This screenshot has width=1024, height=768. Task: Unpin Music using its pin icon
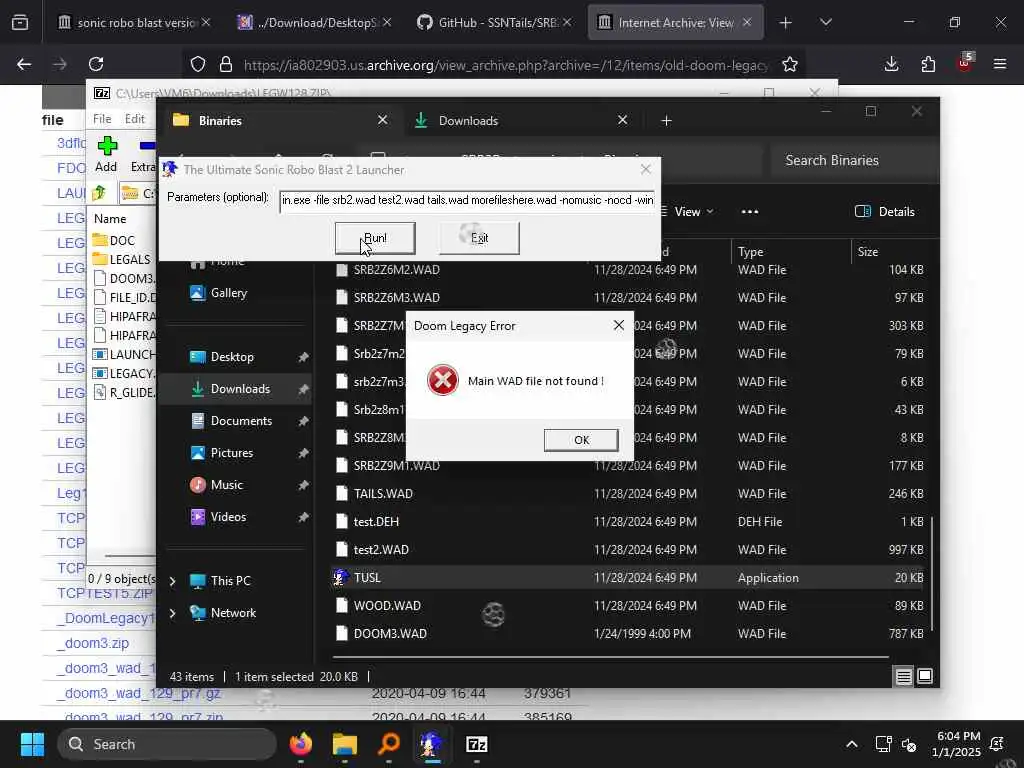click(303, 485)
